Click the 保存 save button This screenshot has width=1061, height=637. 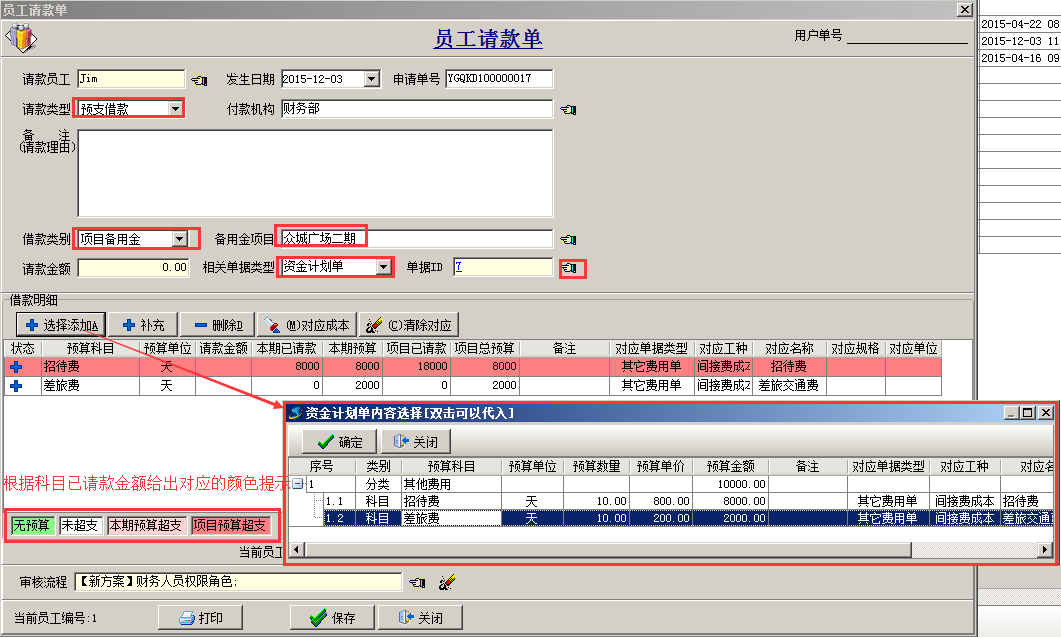pos(330,617)
